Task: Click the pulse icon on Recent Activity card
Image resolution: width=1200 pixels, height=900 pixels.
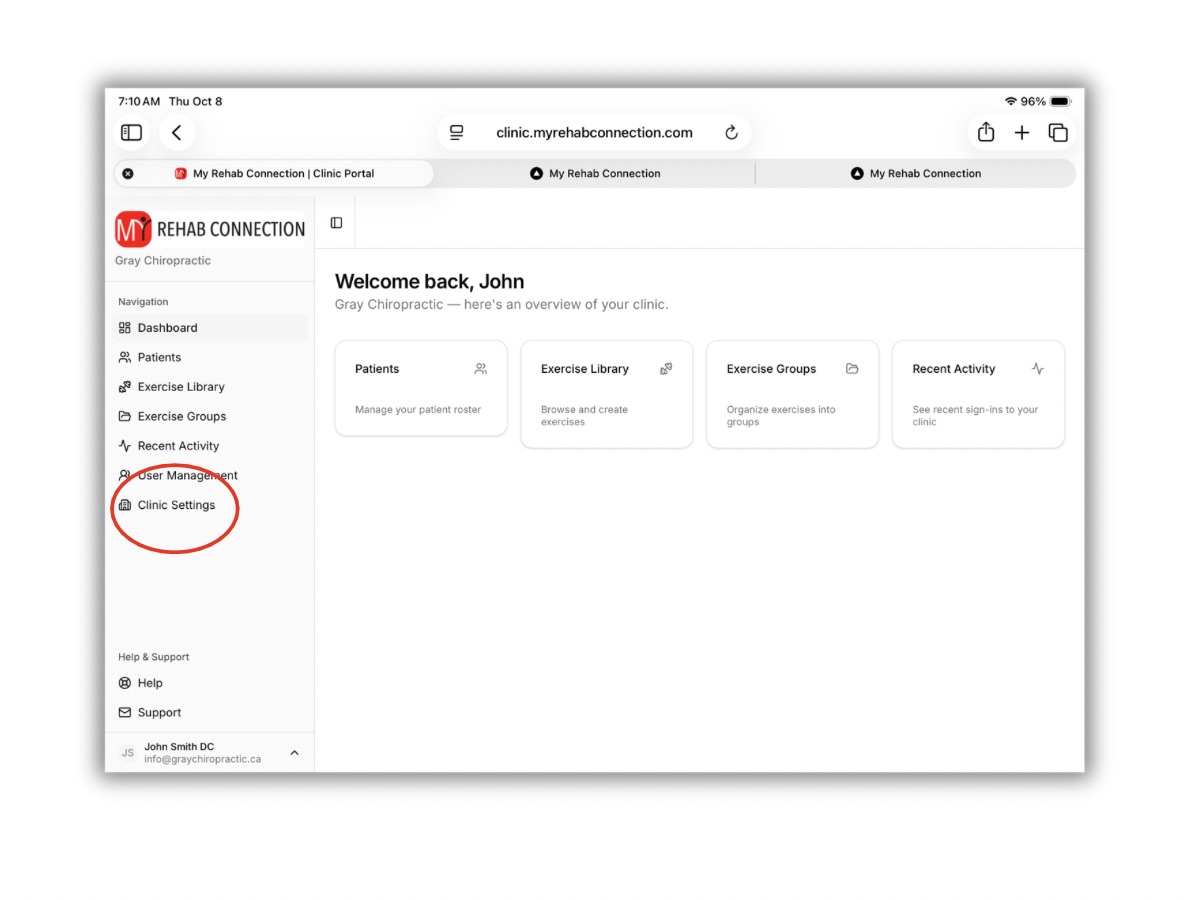Action: [x=1038, y=369]
